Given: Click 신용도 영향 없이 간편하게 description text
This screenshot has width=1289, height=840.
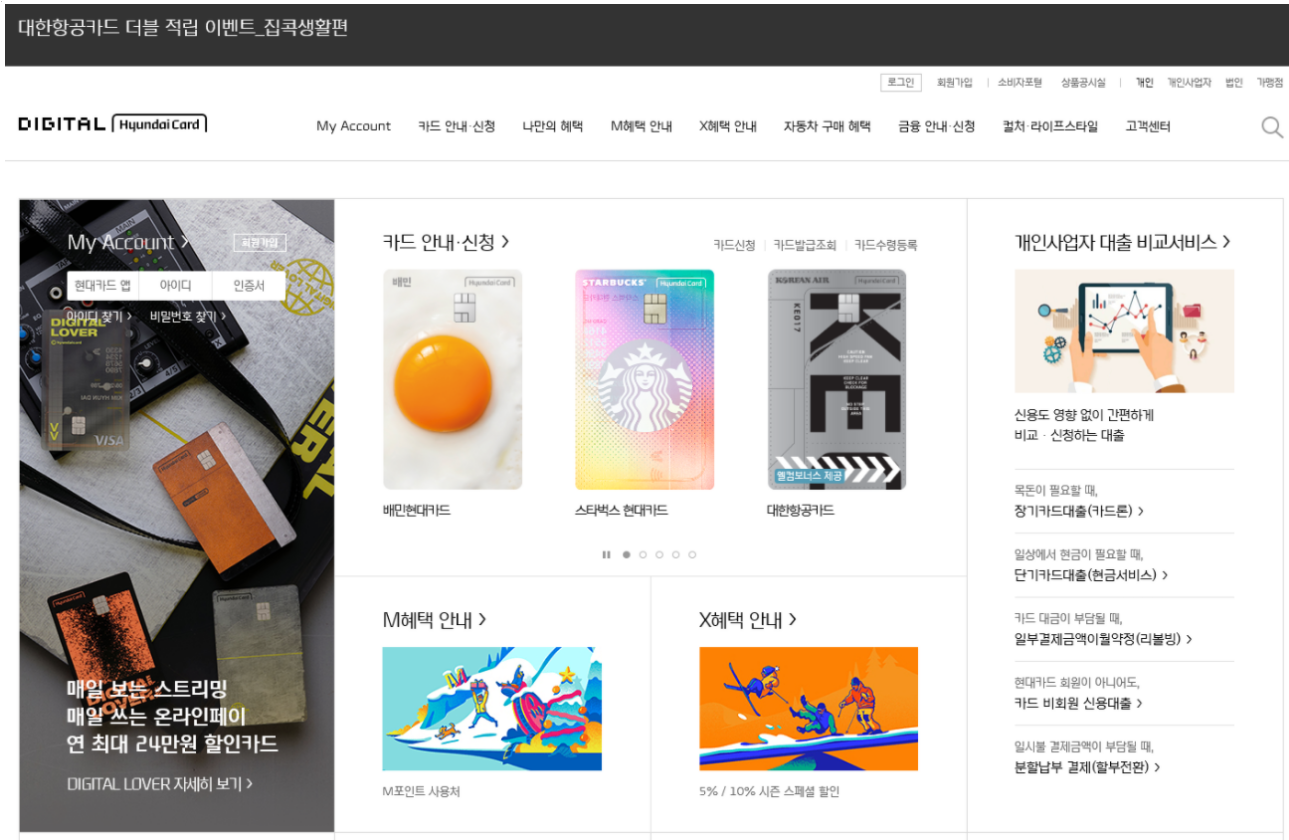Looking at the screenshot, I should tap(1084, 415).
